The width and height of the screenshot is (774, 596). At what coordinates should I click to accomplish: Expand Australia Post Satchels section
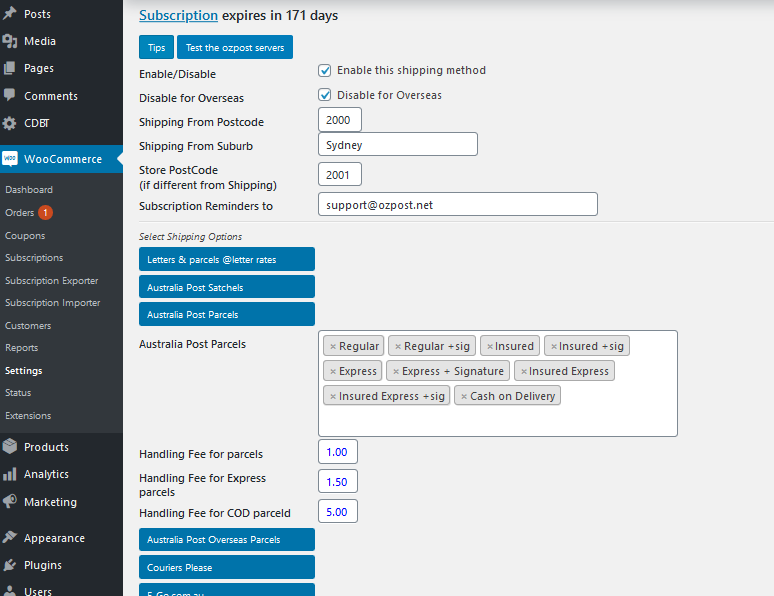tap(227, 287)
